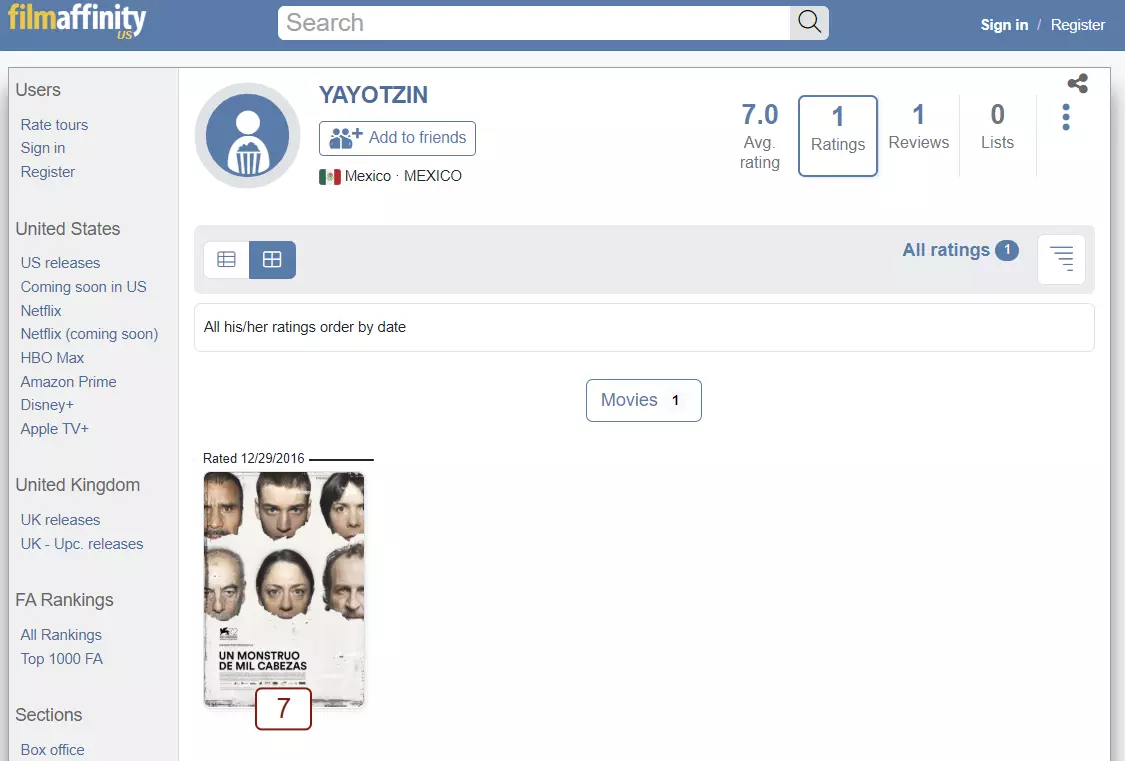Open the Reviews tab
1125x761 pixels.
pos(918,127)
